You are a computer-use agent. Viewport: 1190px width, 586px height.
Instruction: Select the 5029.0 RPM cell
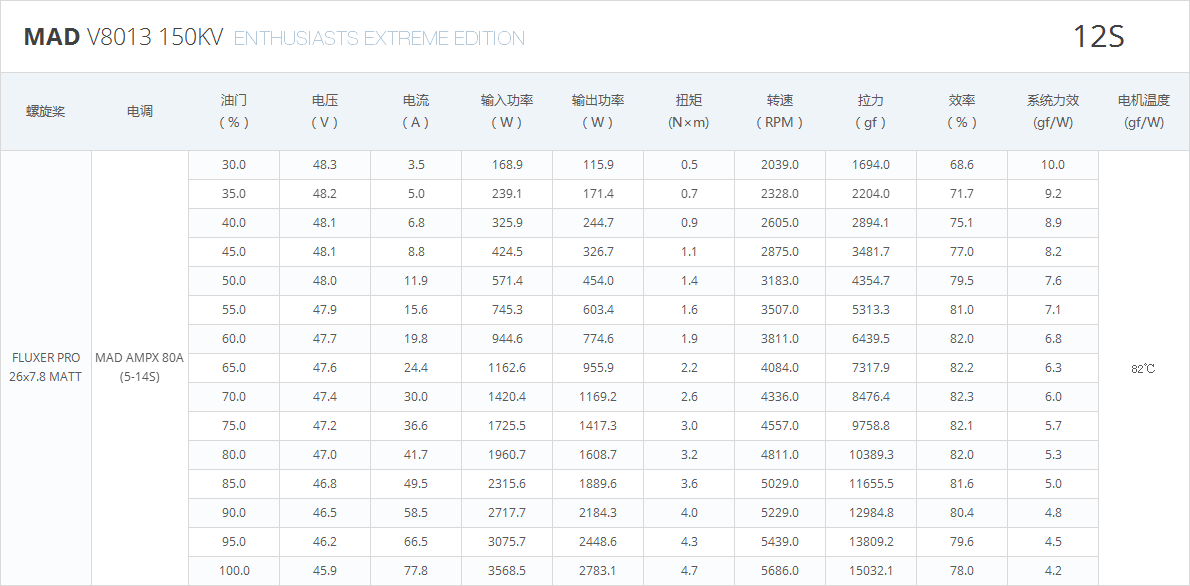[x=780, y=484]
